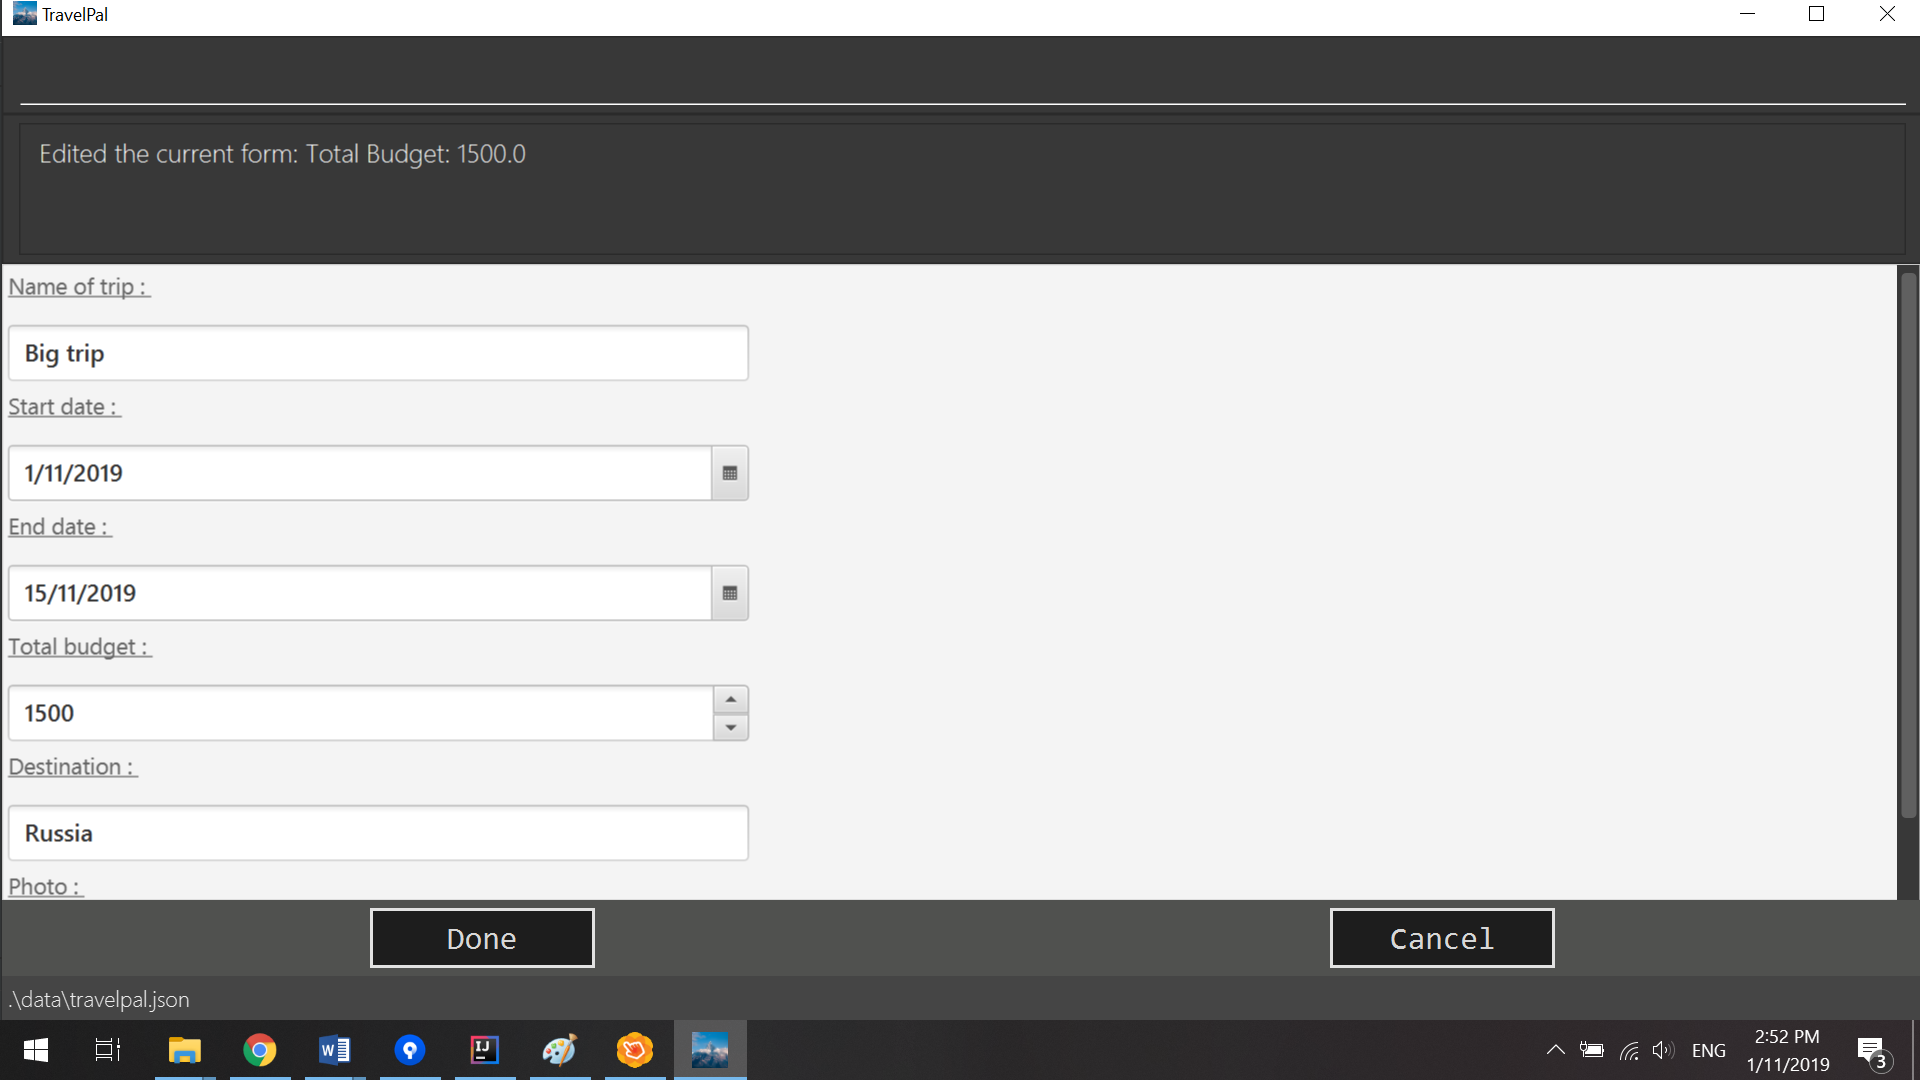Open the Action Center notifications icon
Viewport: 1920px width, 1080px height.
point(1874,1052)
